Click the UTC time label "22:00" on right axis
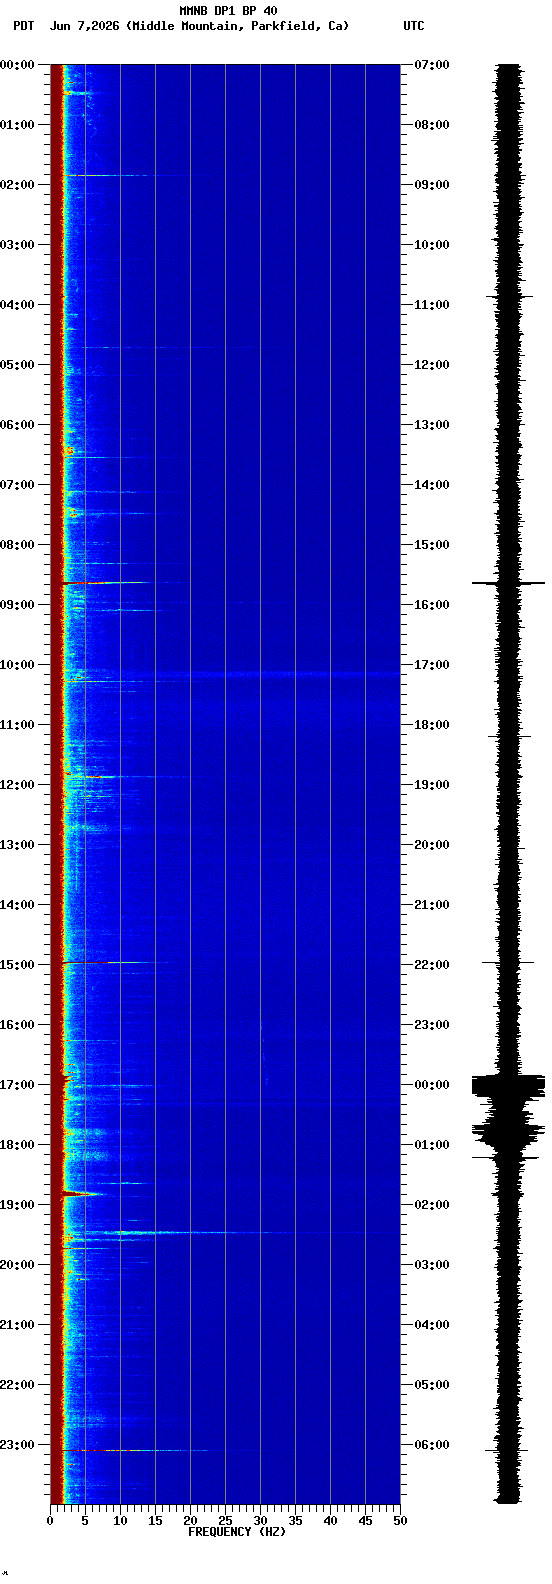This screenshot has width=552, height=1584. click(432, 965)
